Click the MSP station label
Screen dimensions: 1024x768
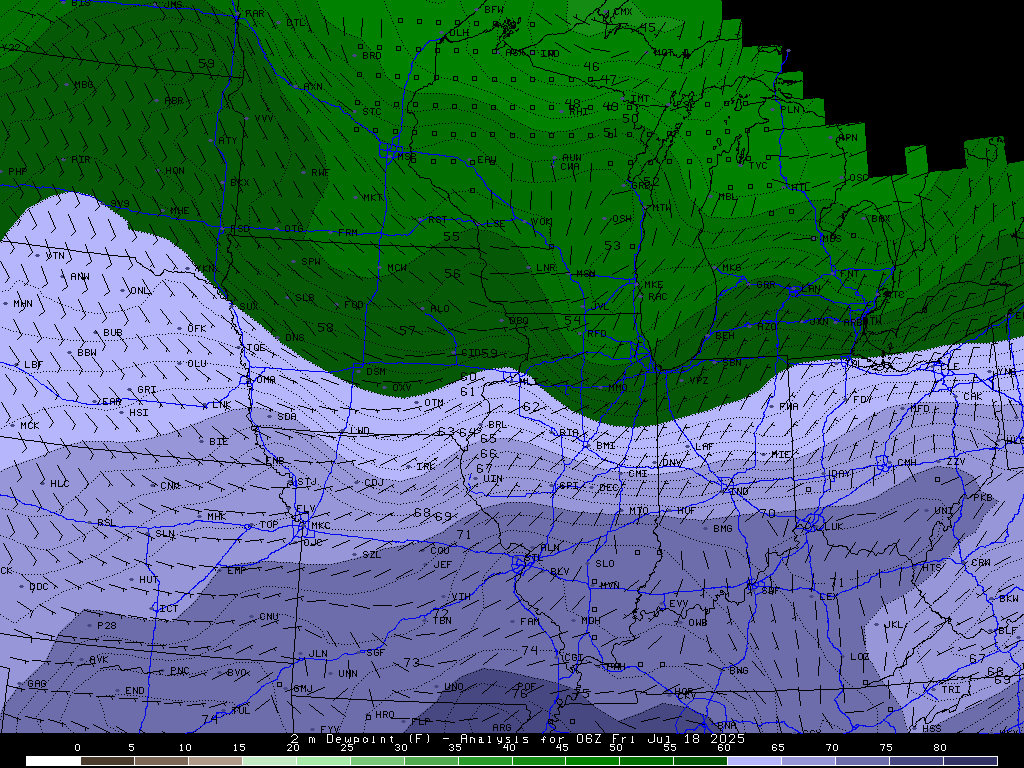click(406, 157)
